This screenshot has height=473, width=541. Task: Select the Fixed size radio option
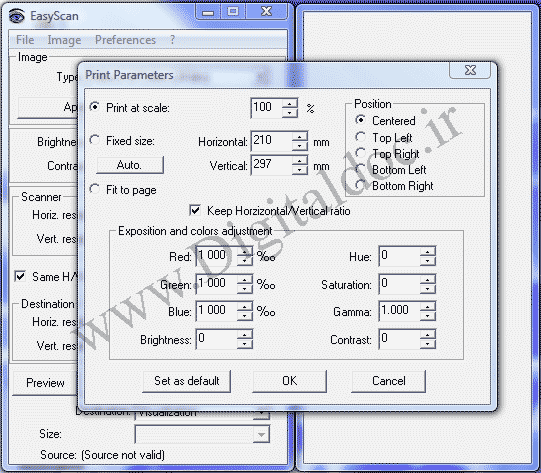point(95,140)
